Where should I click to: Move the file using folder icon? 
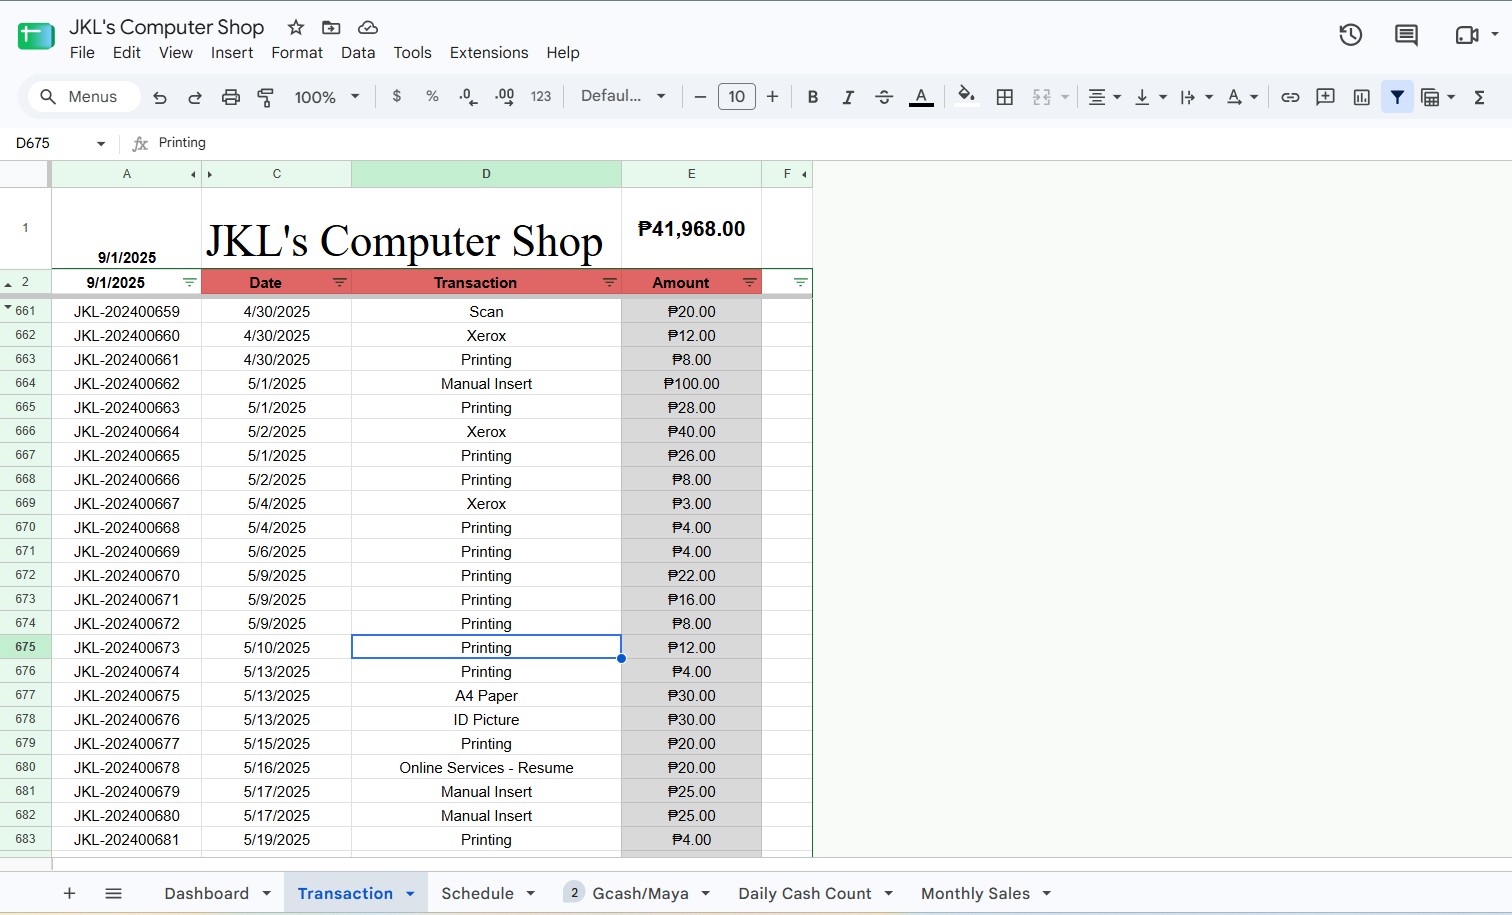point(331,27)
